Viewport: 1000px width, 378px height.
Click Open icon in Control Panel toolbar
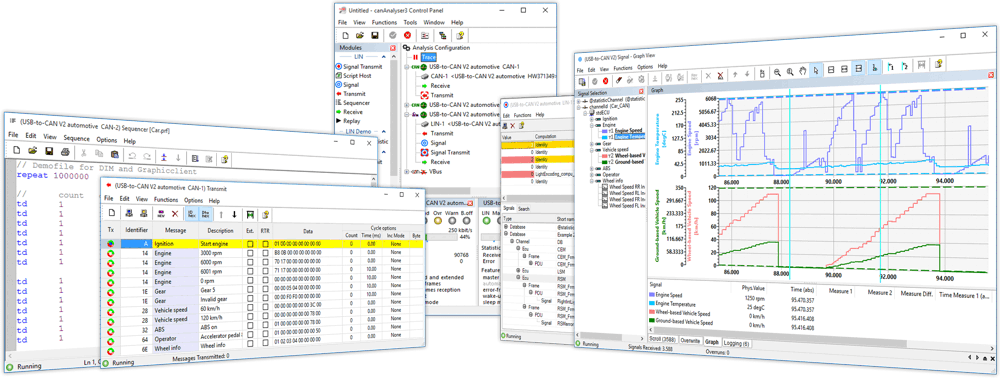pos(360,36)
